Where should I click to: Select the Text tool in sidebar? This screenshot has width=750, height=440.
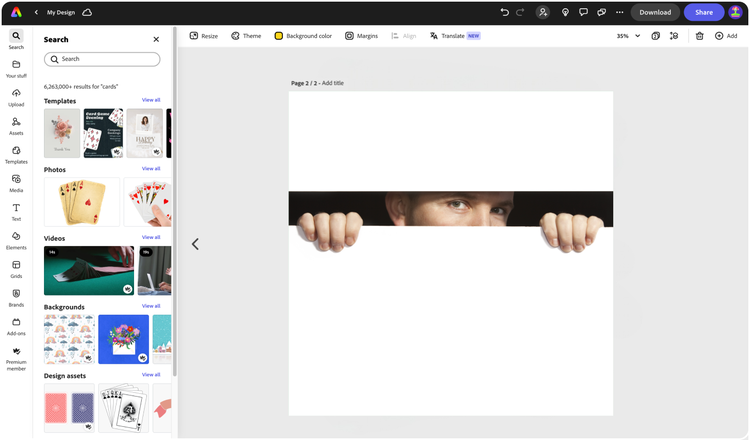tap(16, 212)
